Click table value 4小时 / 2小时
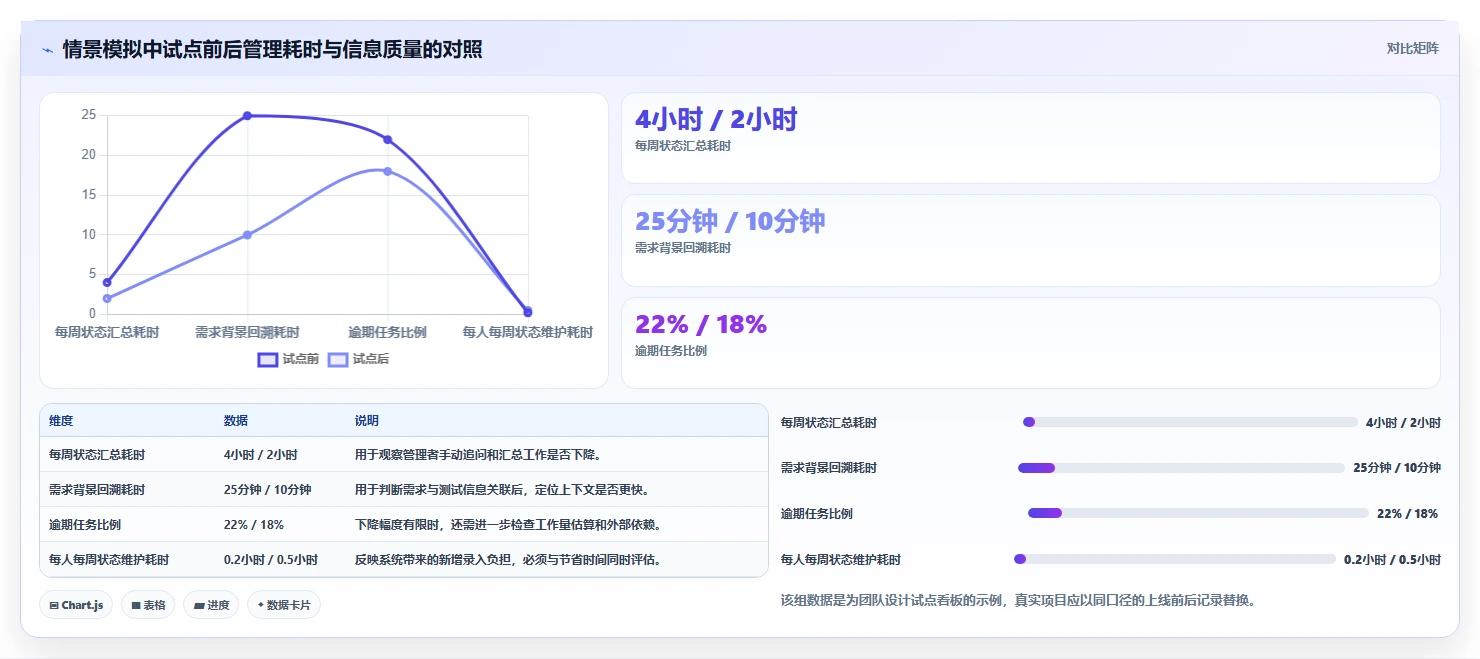 coord(261,455)
